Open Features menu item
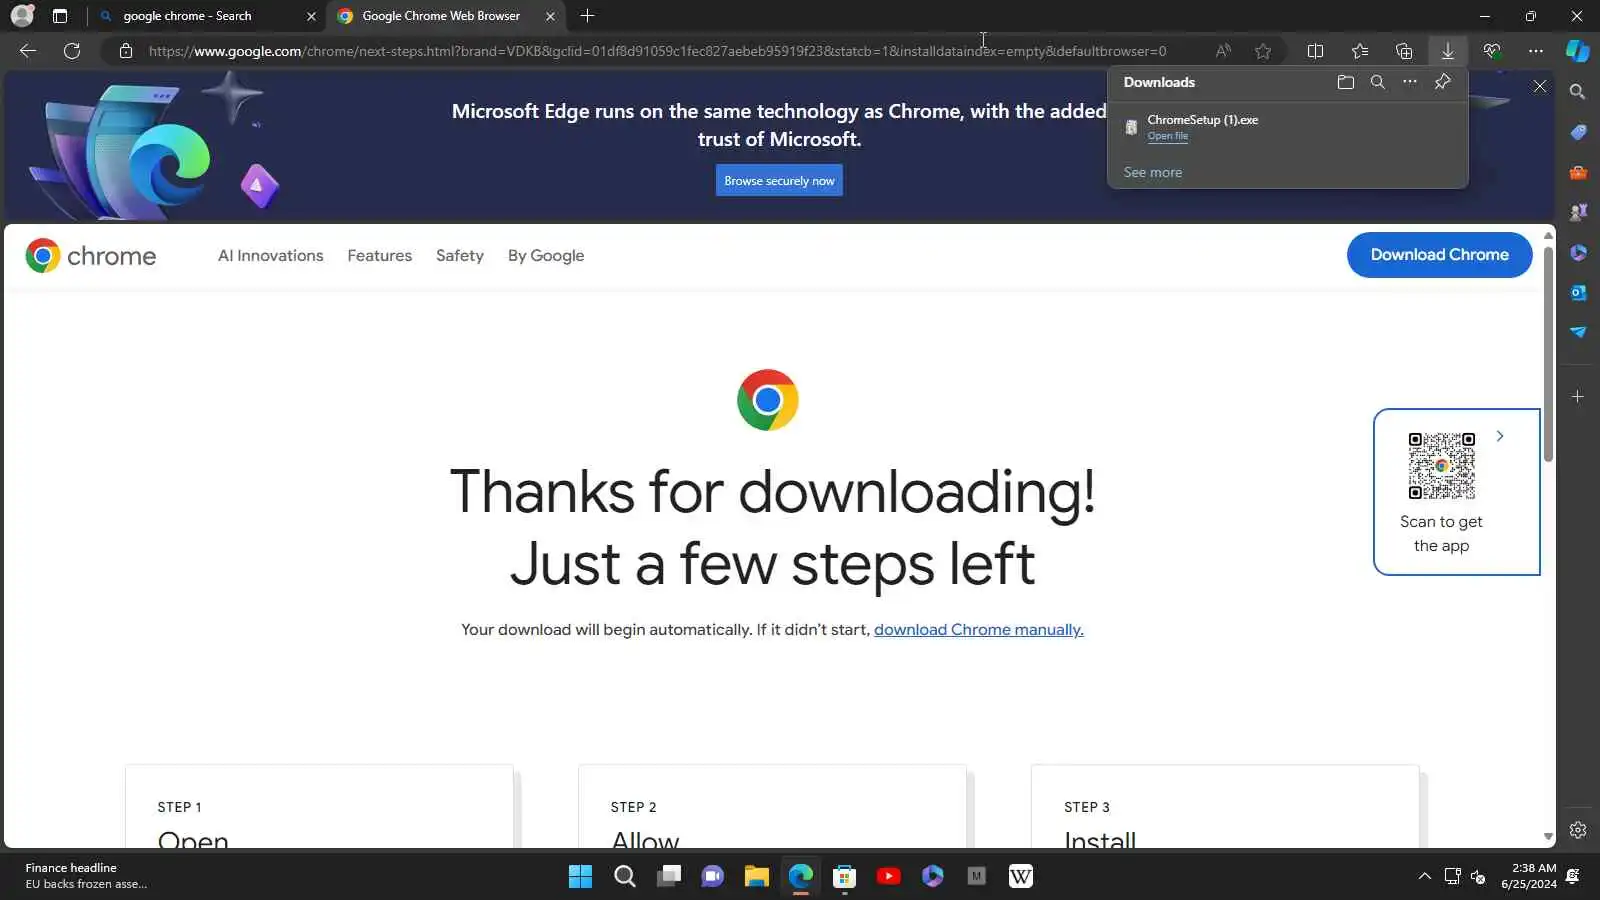This screenshot has height=900, width=1600. point(379,256)
